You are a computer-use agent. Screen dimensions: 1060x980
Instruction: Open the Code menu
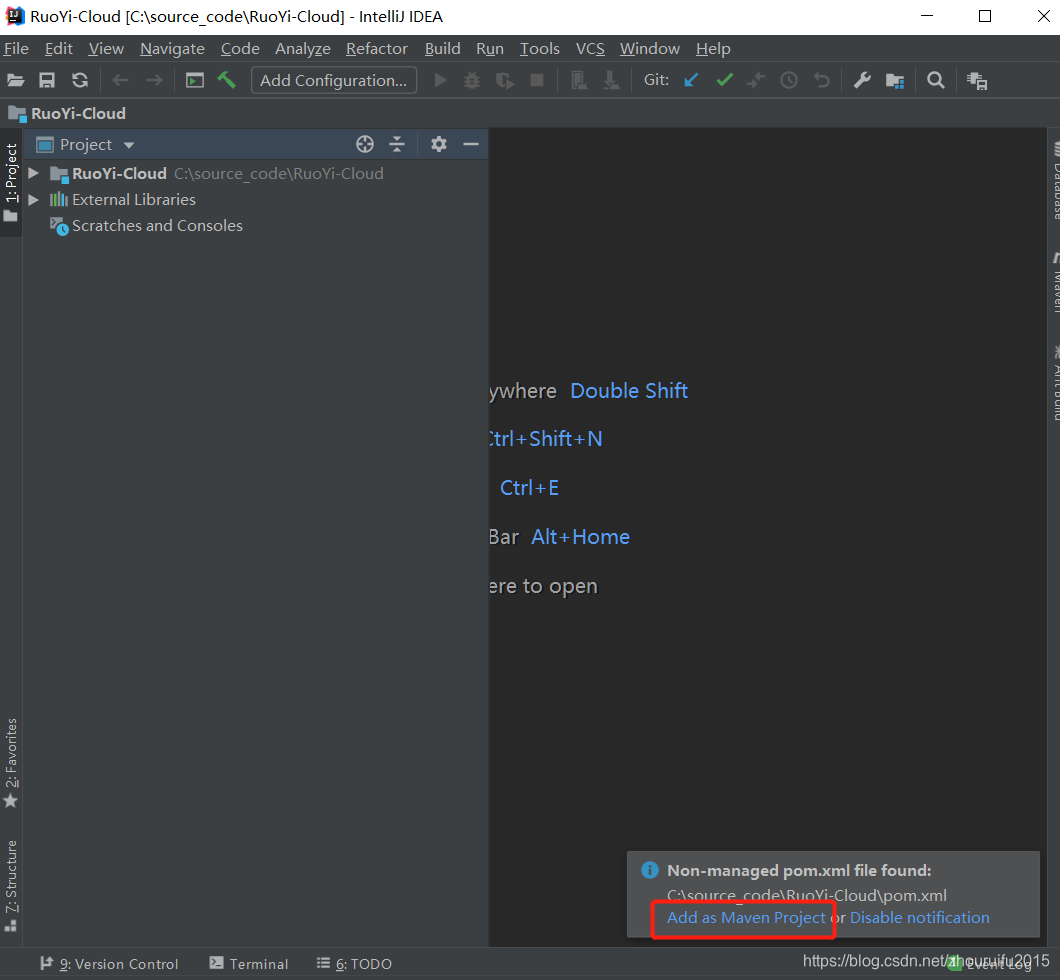pos(240,49)
